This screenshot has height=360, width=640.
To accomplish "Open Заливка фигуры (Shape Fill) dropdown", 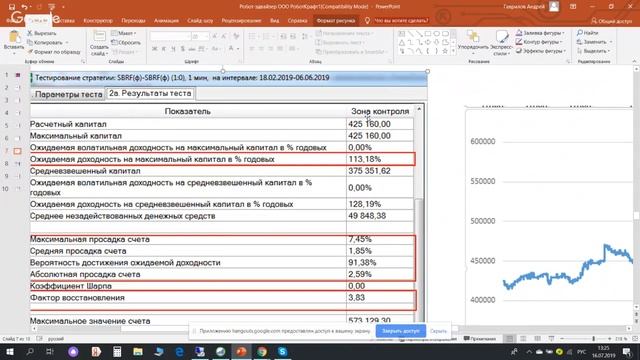I will click(x=540, y=33).
